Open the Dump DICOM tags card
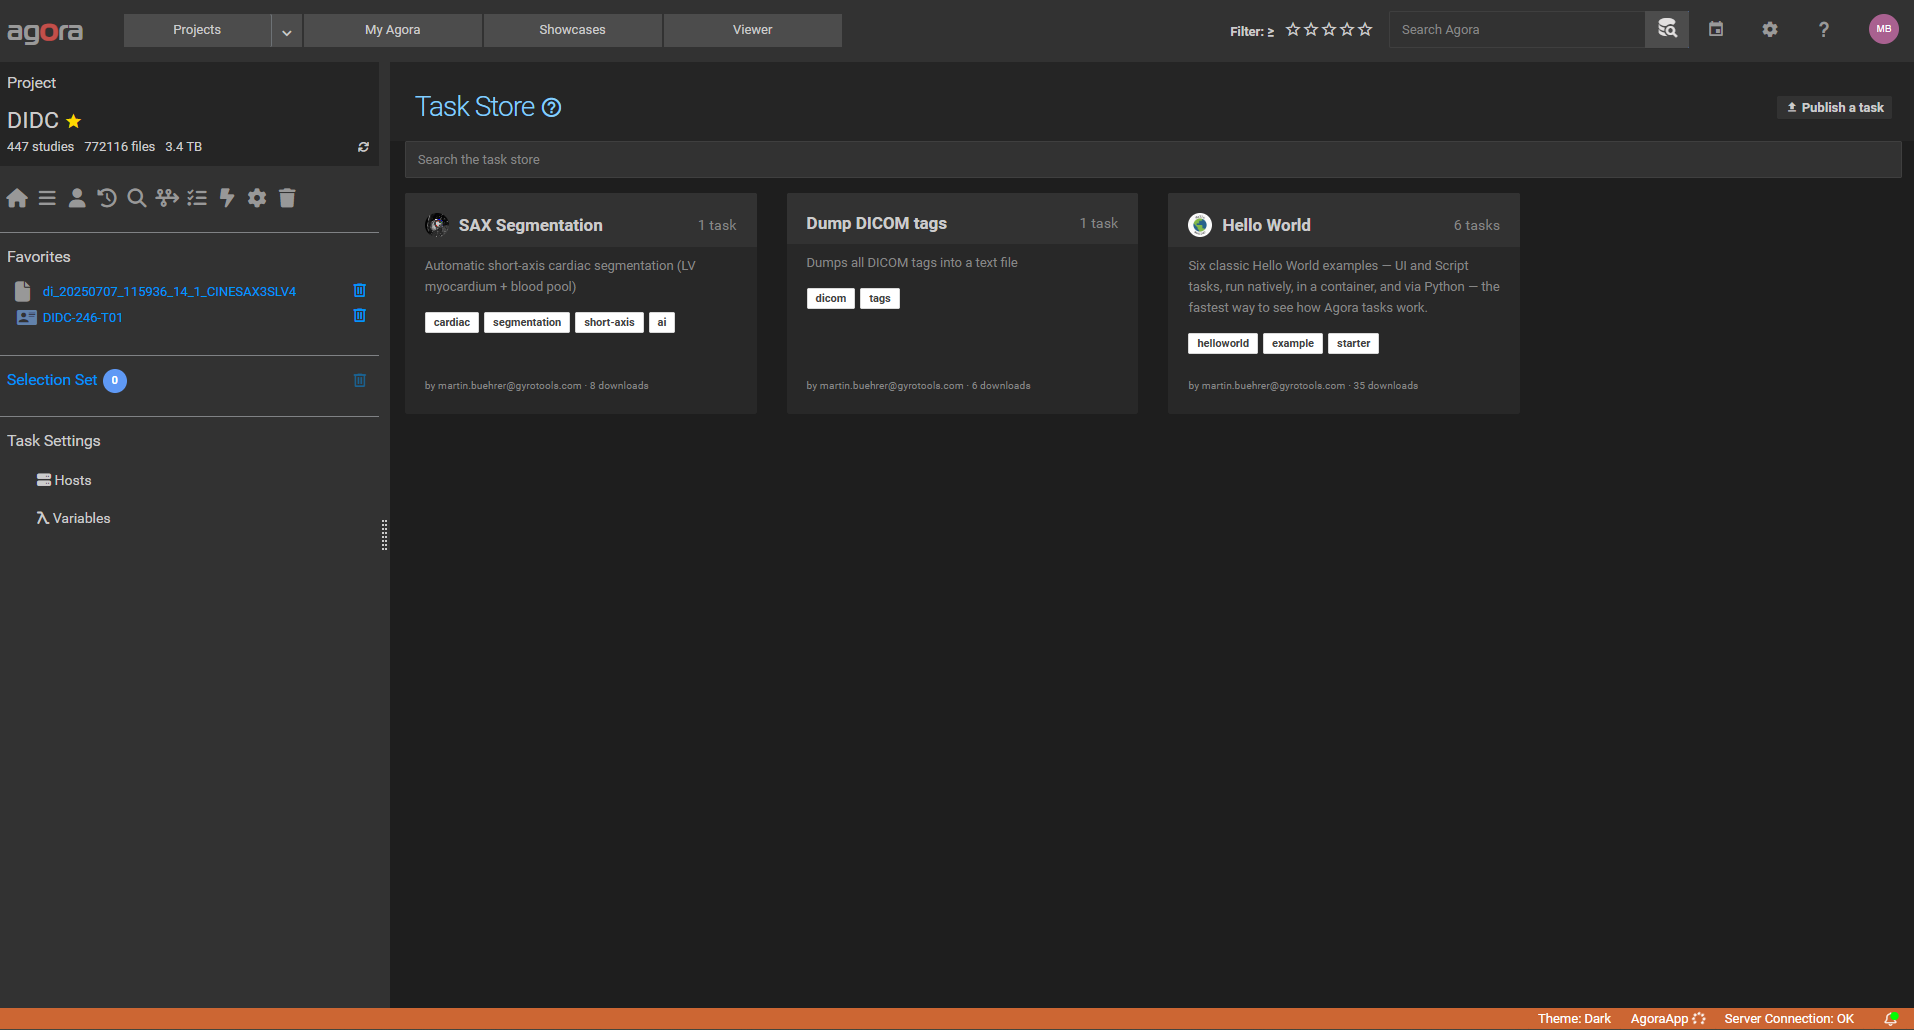Viewport: 1914px width, 1030px height. 962,303
